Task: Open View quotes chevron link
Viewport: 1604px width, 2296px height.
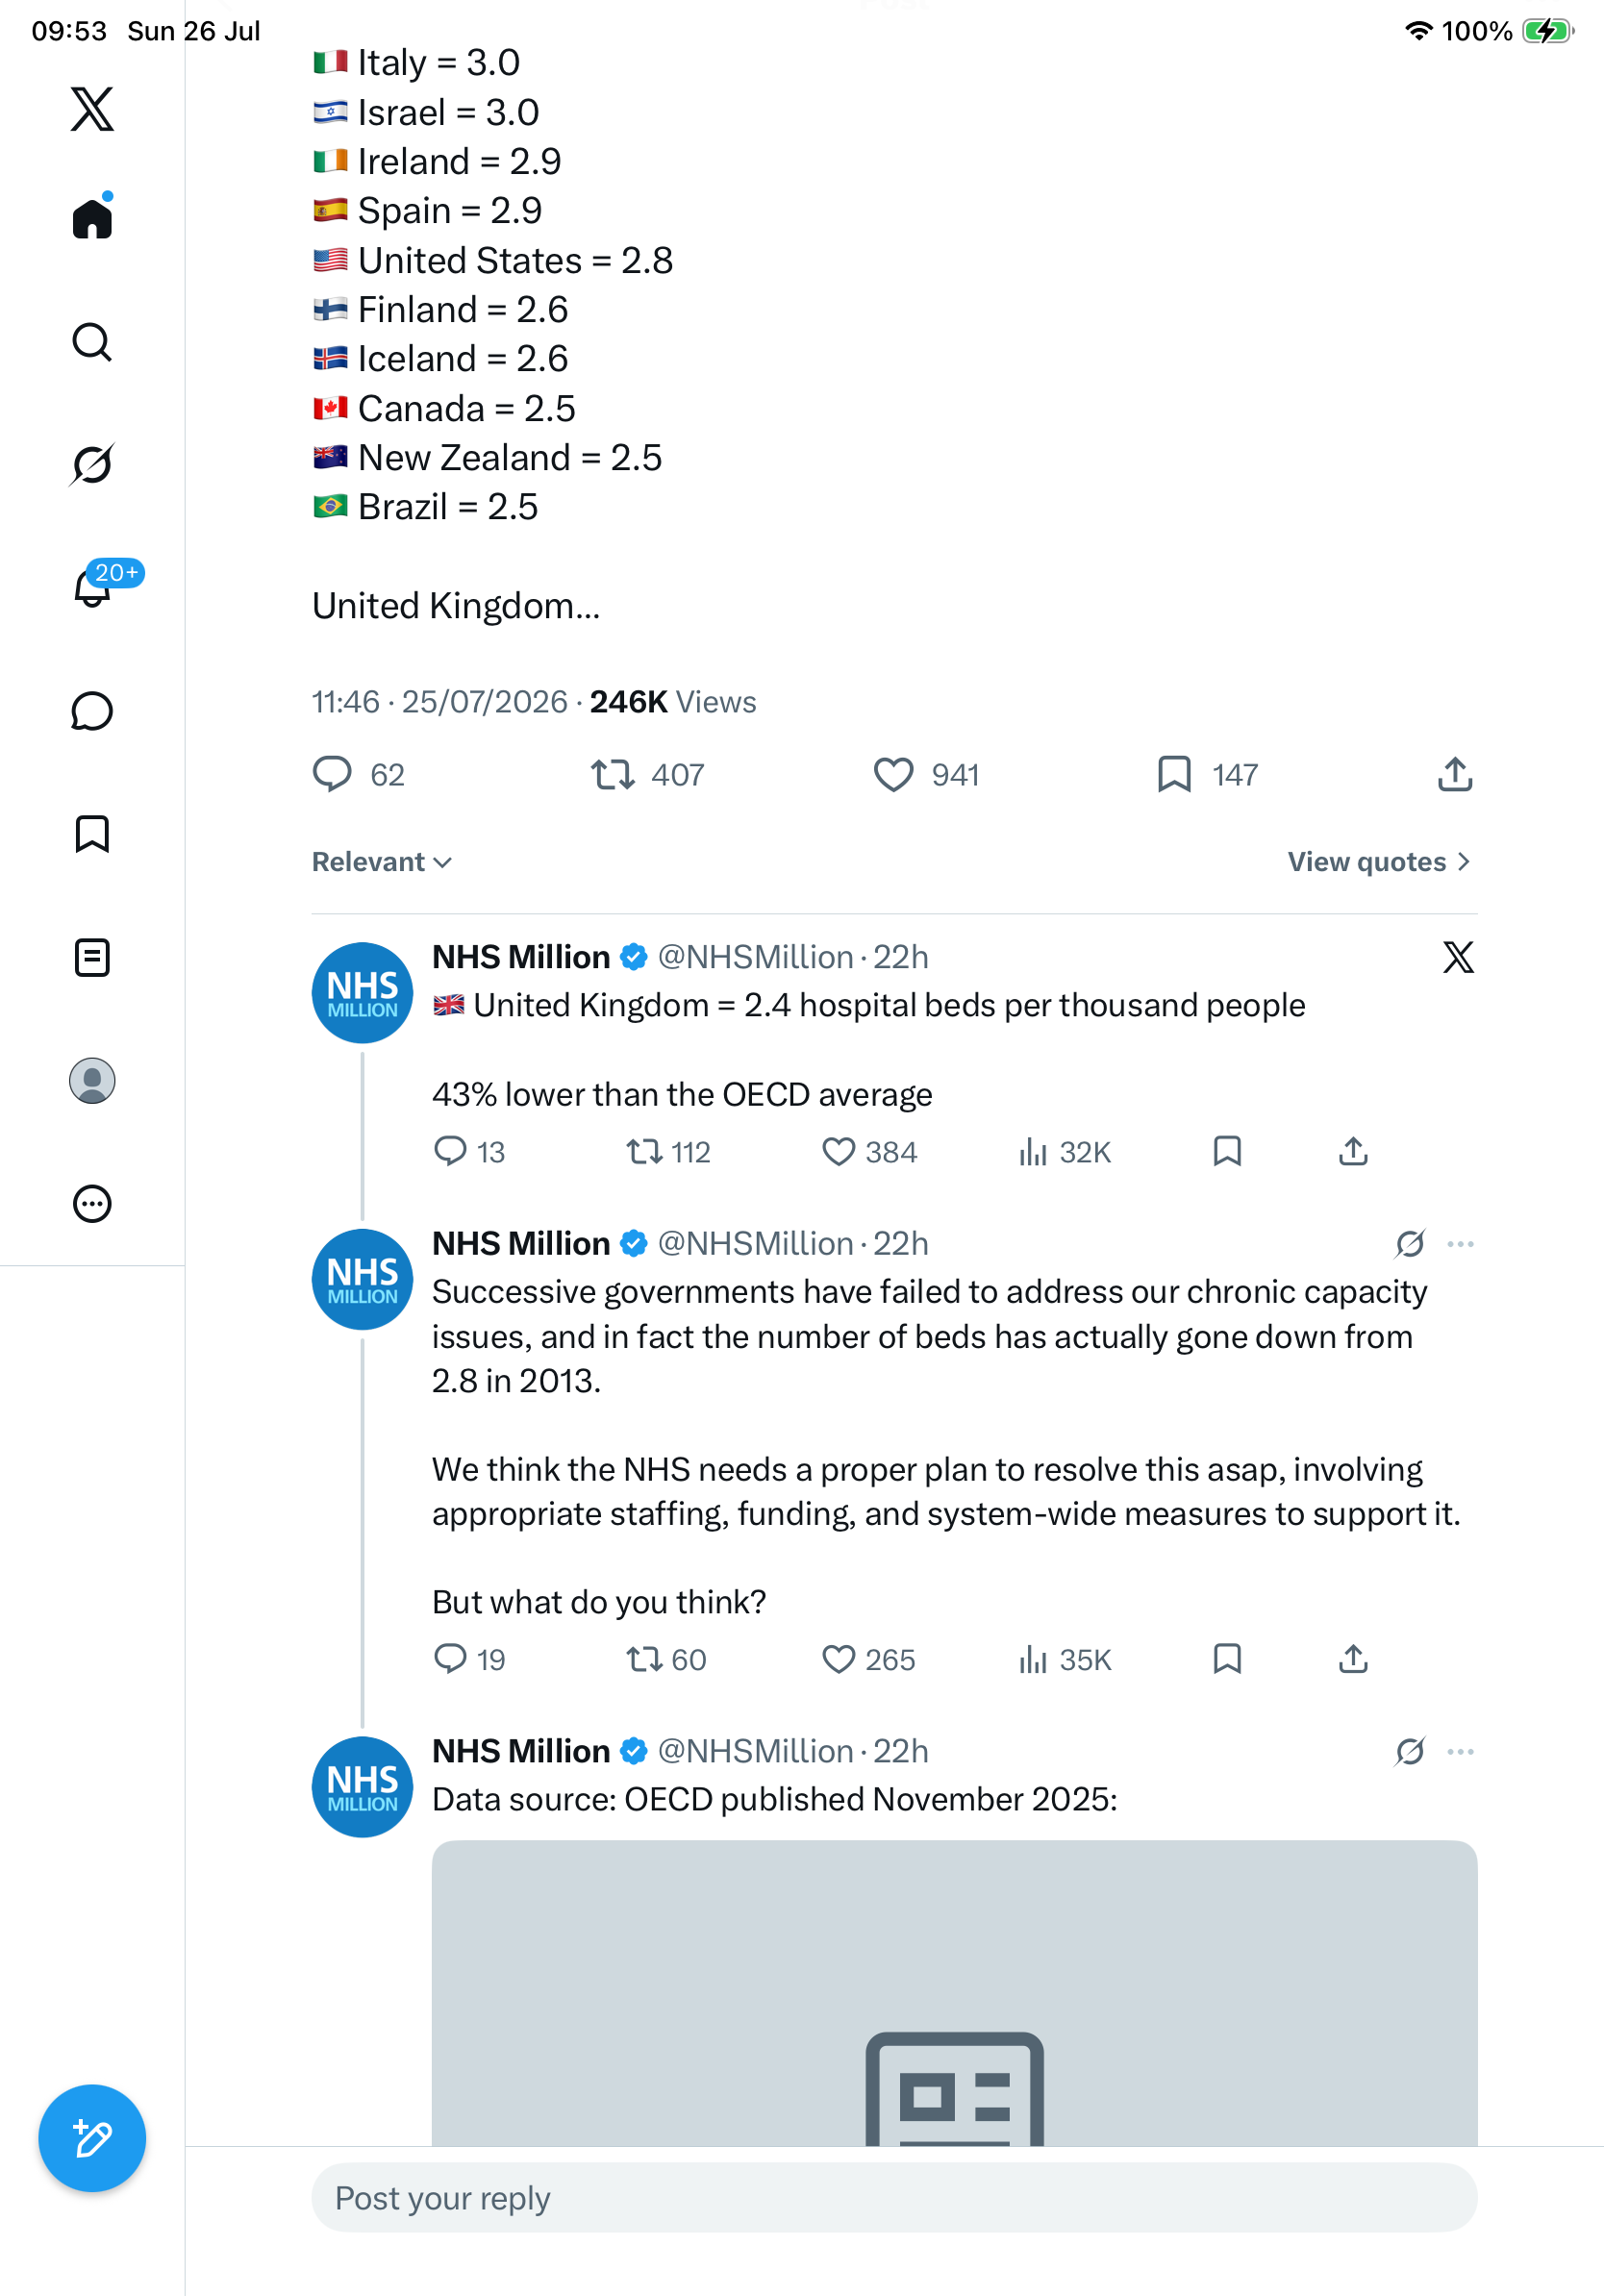Action: tap(1379, 862)
